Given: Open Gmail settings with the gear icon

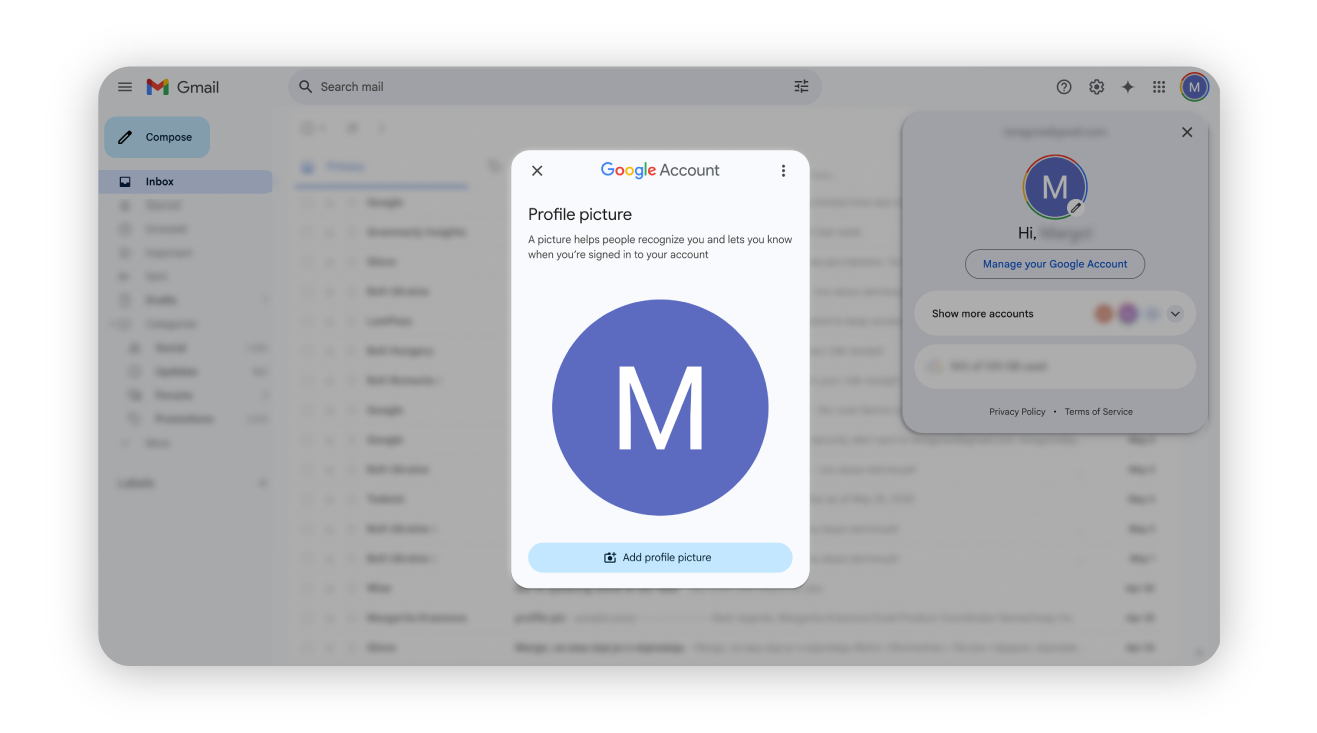Looking at the screenshot, I should 1096,87.
